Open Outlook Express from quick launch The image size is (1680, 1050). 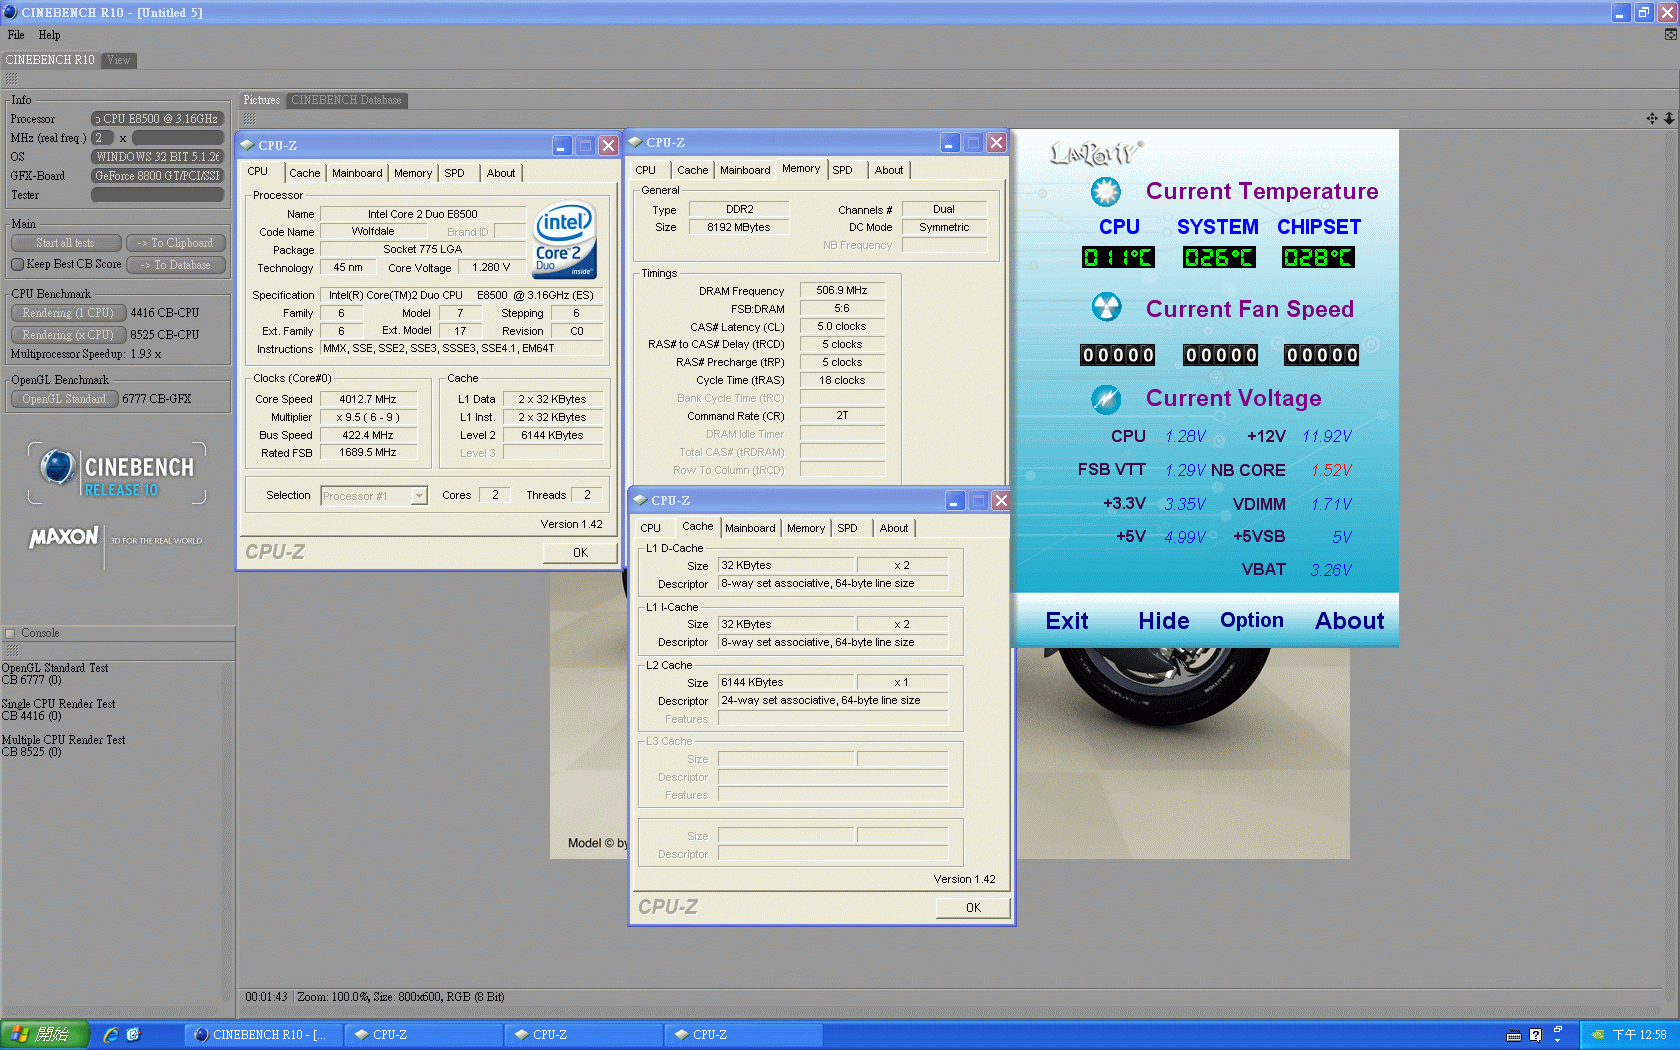(x=133, y=1035)
